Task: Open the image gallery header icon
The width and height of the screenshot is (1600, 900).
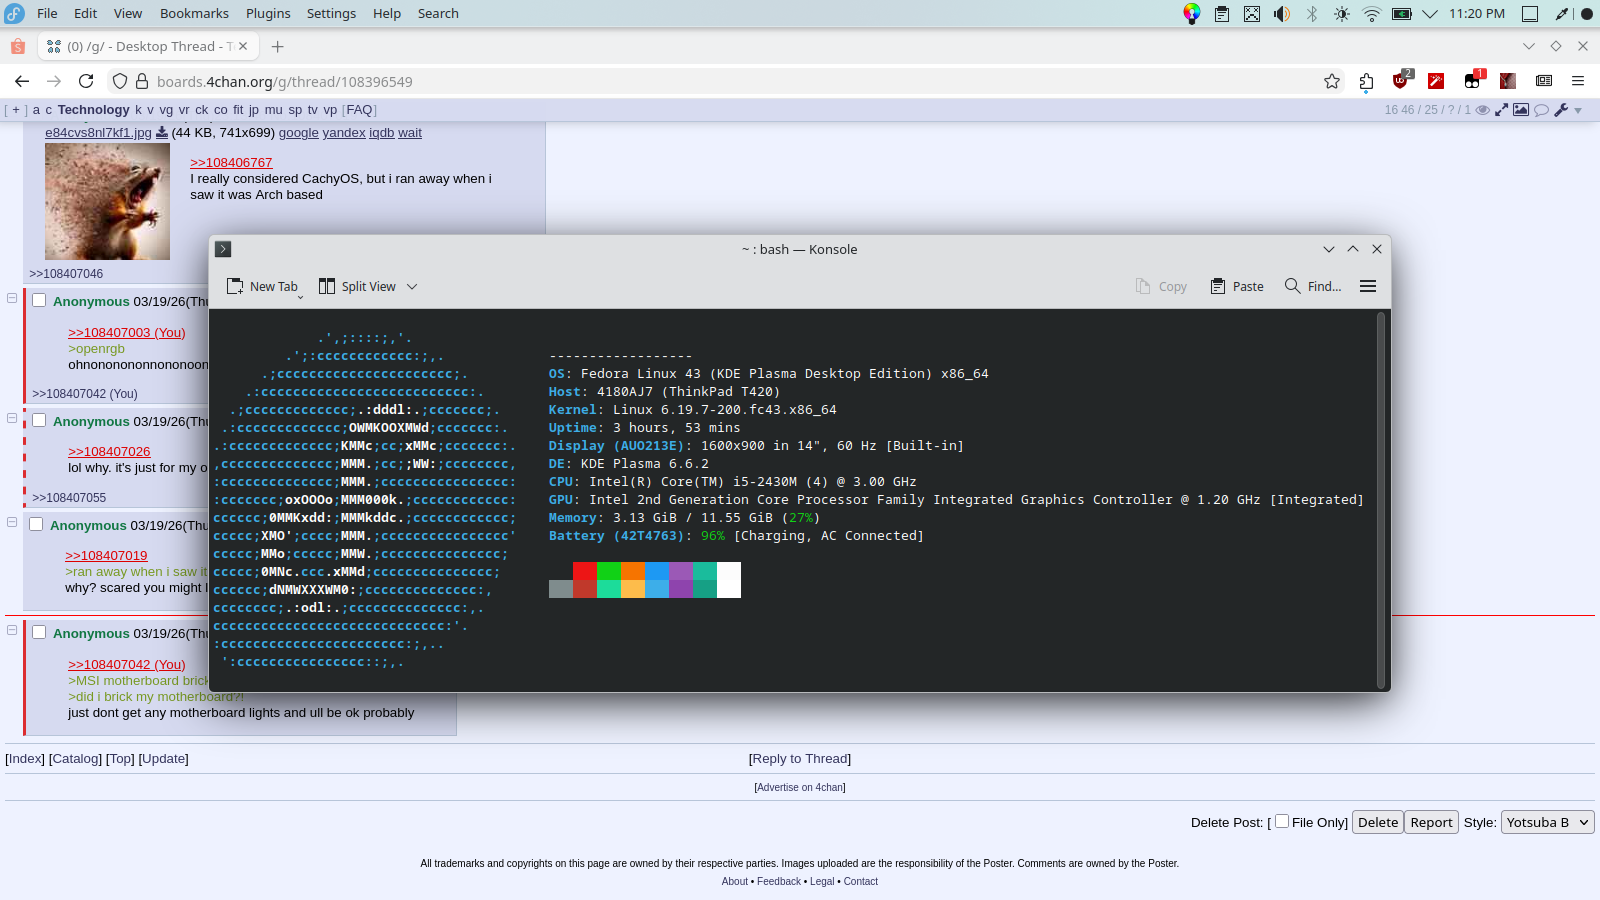Action: 1521,110
